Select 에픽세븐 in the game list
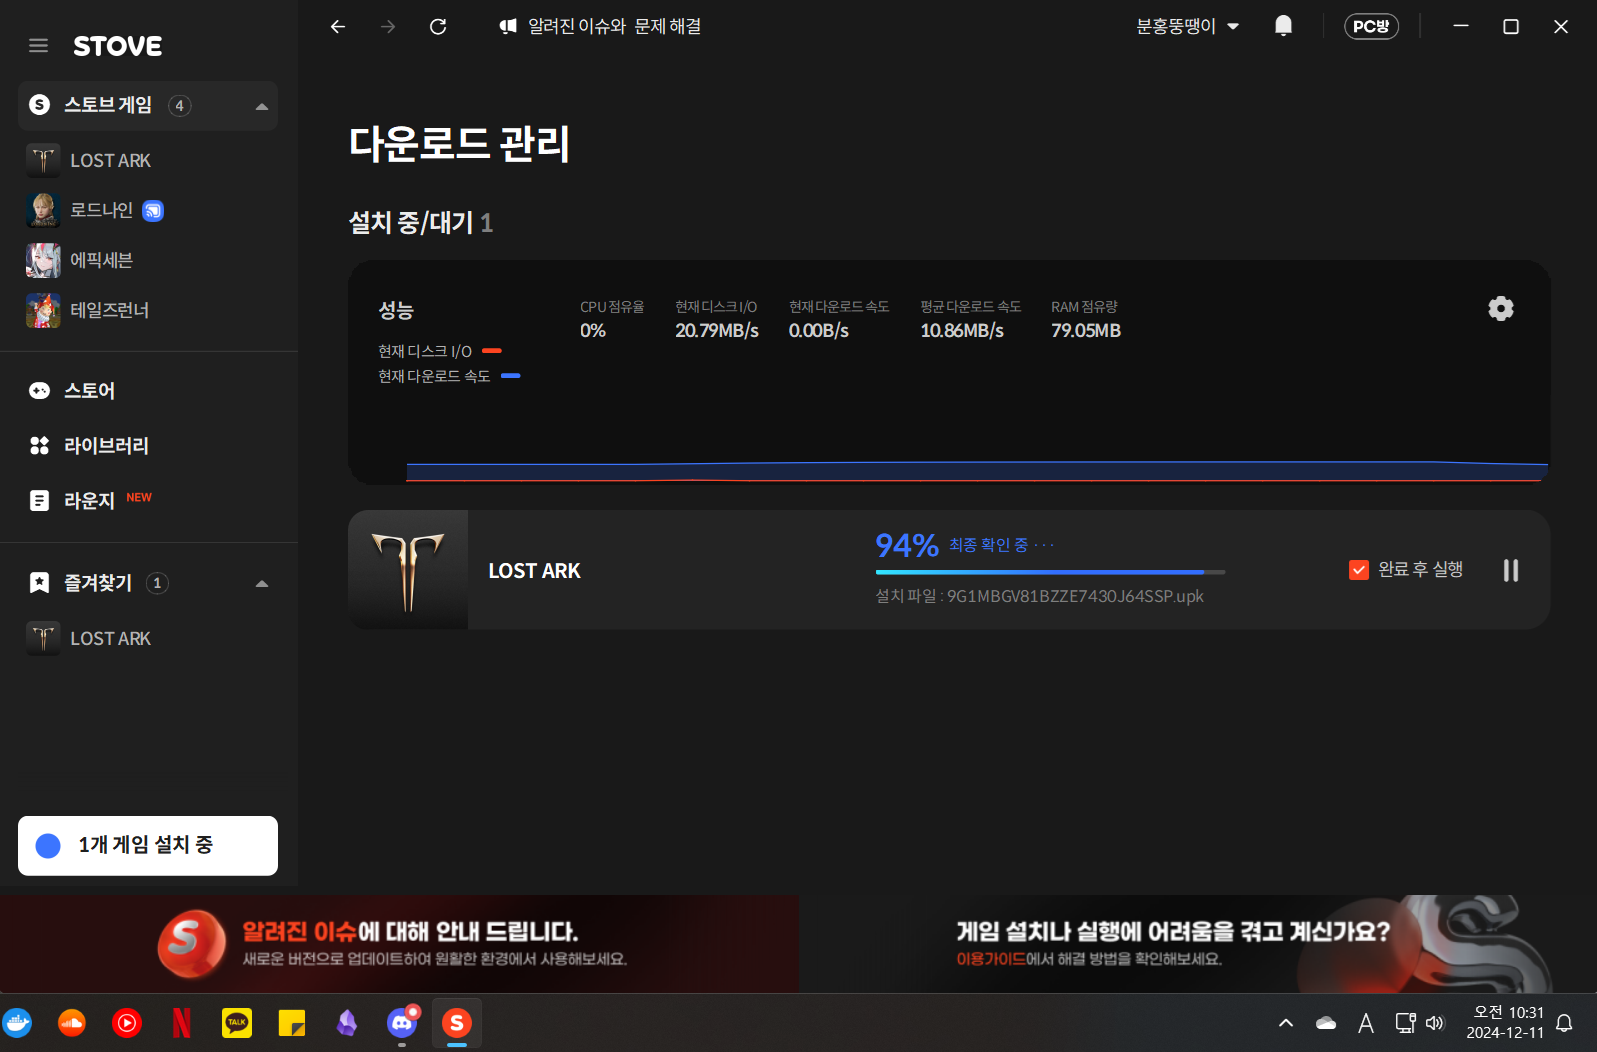This screenshot has width=1597, height=1052. 101,260
